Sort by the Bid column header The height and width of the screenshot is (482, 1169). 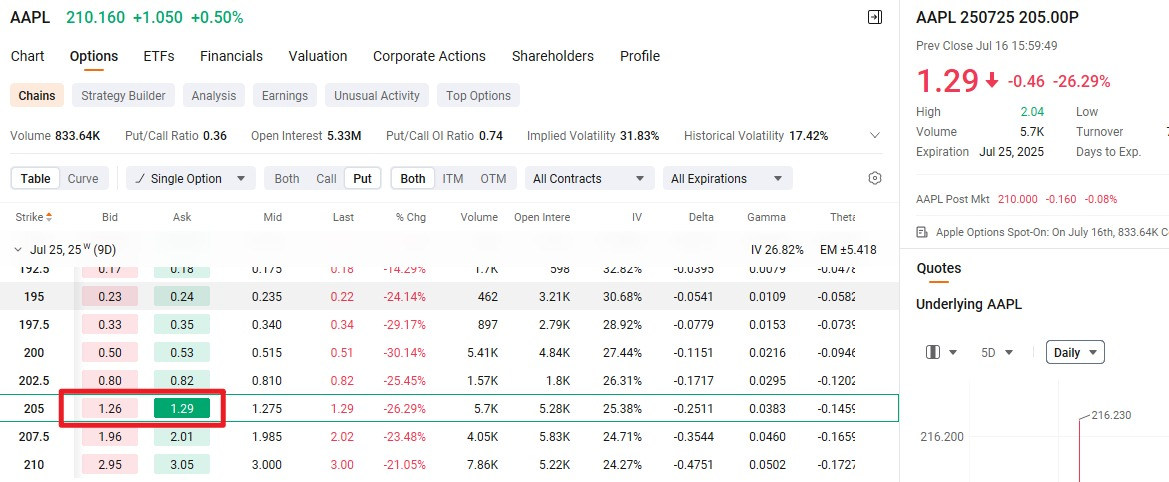point(110,218)
